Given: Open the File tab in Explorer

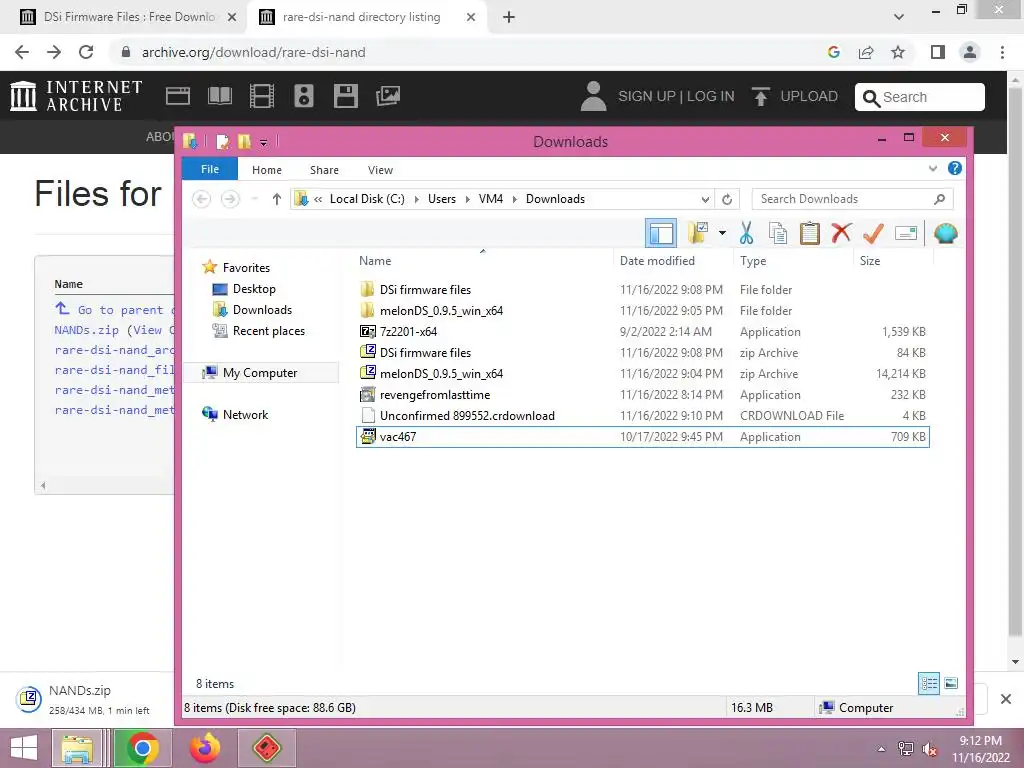Looking at the screenshot, I should (x=210, y=169).
